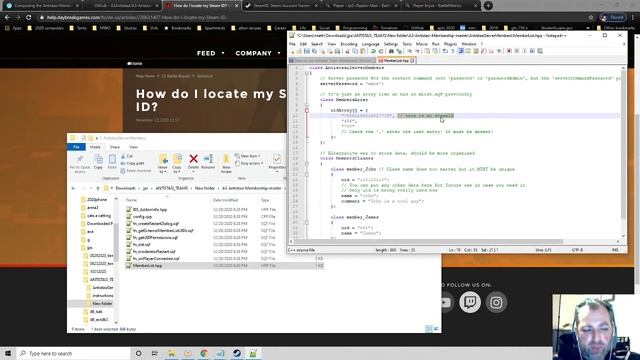The width and height of the screenshot is (640, 360).
Task: Open Explorer Share ribbon tab
Action: 115,147
